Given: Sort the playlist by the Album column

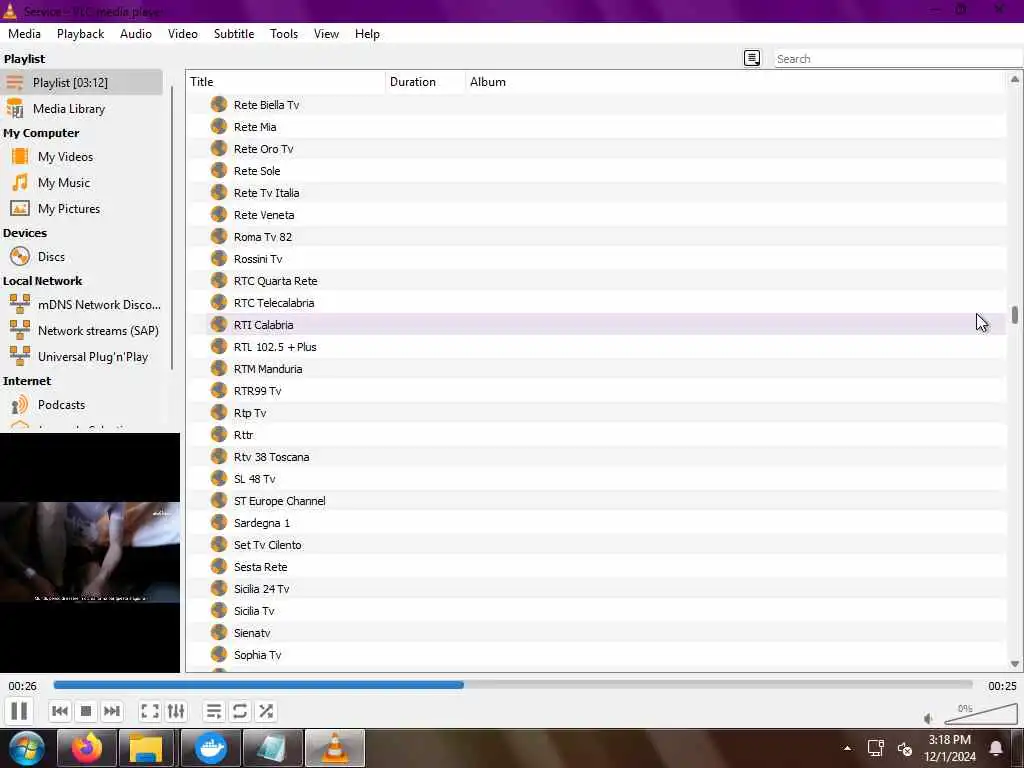Looking at the screenshot, I should tap(736, 82).
